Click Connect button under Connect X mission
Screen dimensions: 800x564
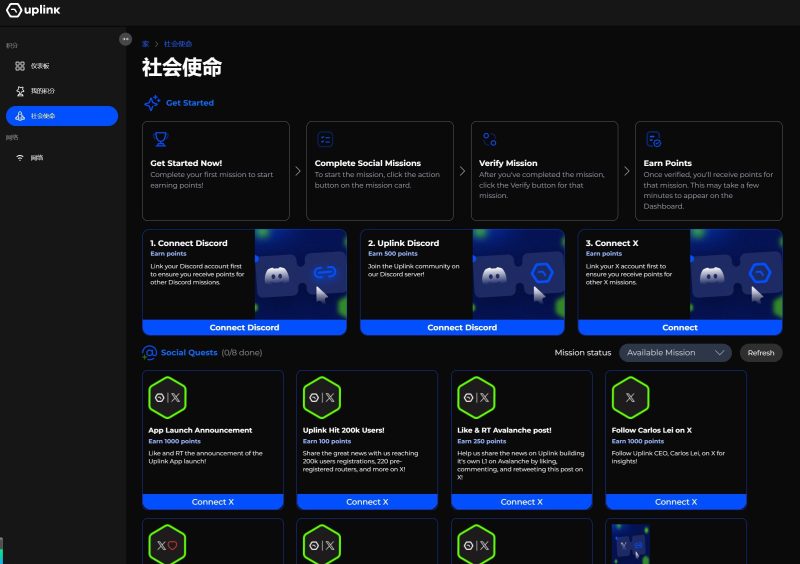click(680, 327)
